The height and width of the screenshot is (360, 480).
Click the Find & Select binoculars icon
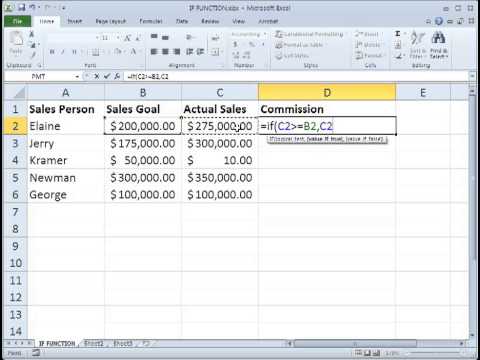[x=438, y=45]
